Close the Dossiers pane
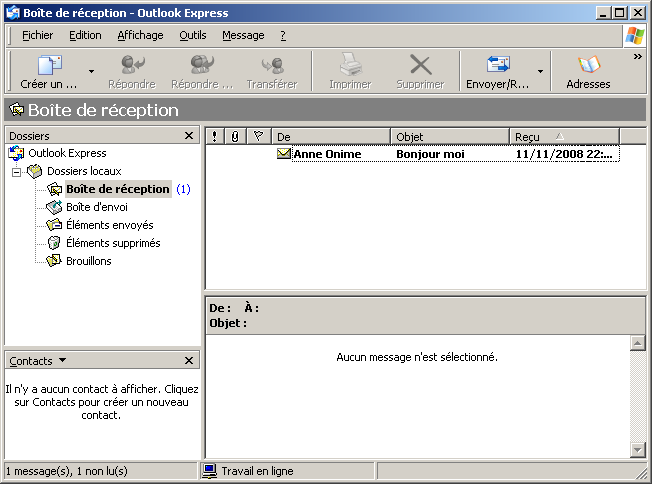Viewport: 652px width, 484px height. point(189,136)
